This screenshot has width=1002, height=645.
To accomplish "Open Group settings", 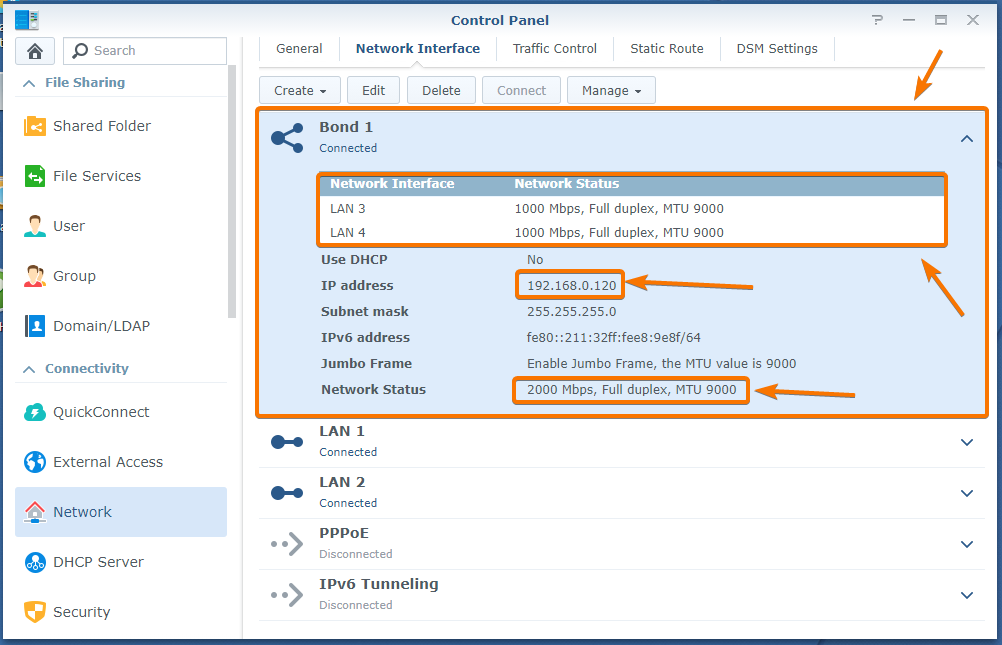I will [x=74, y=276].
